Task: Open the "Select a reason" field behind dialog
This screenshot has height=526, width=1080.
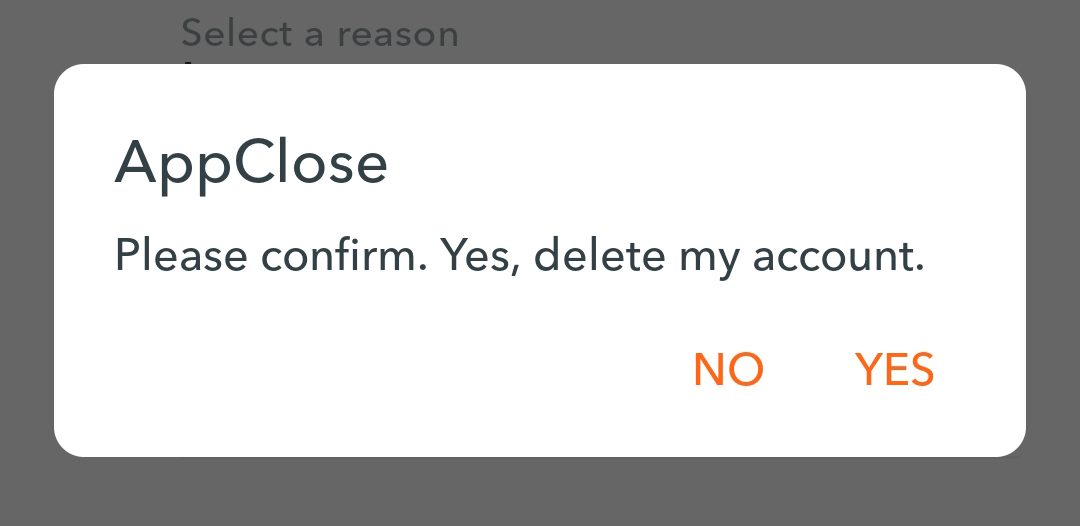Action: point(320,33)
